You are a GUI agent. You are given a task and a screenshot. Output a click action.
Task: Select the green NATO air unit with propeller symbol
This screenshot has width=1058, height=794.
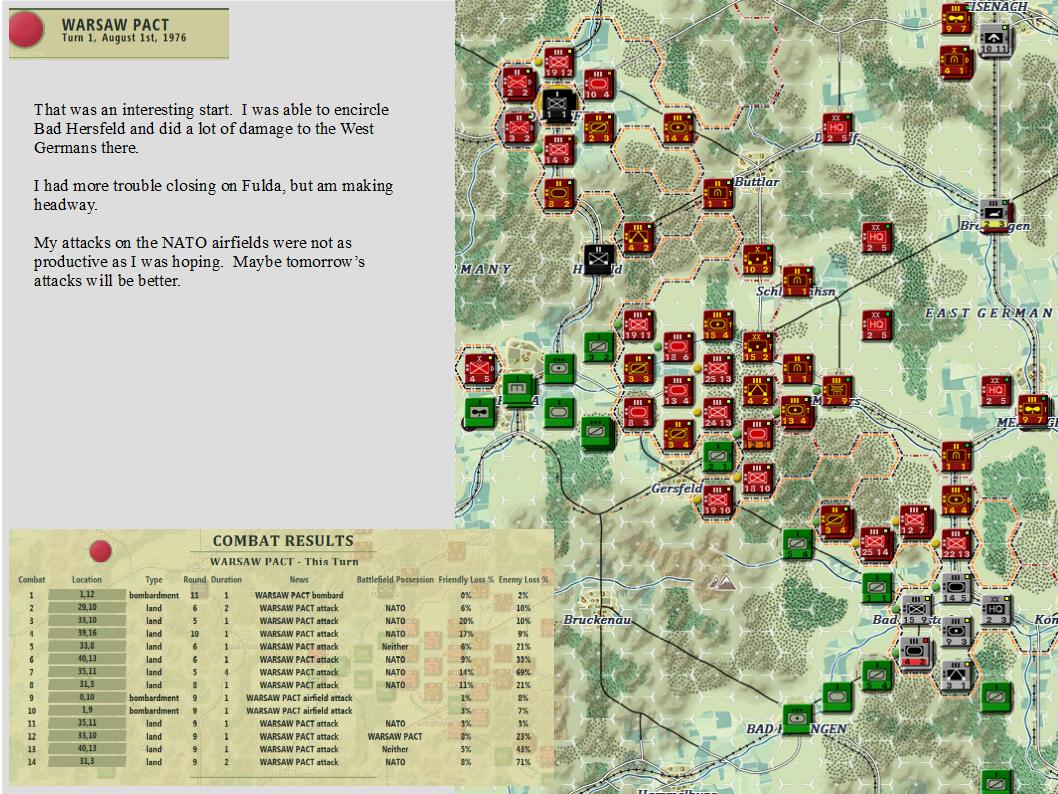point(479,413)
